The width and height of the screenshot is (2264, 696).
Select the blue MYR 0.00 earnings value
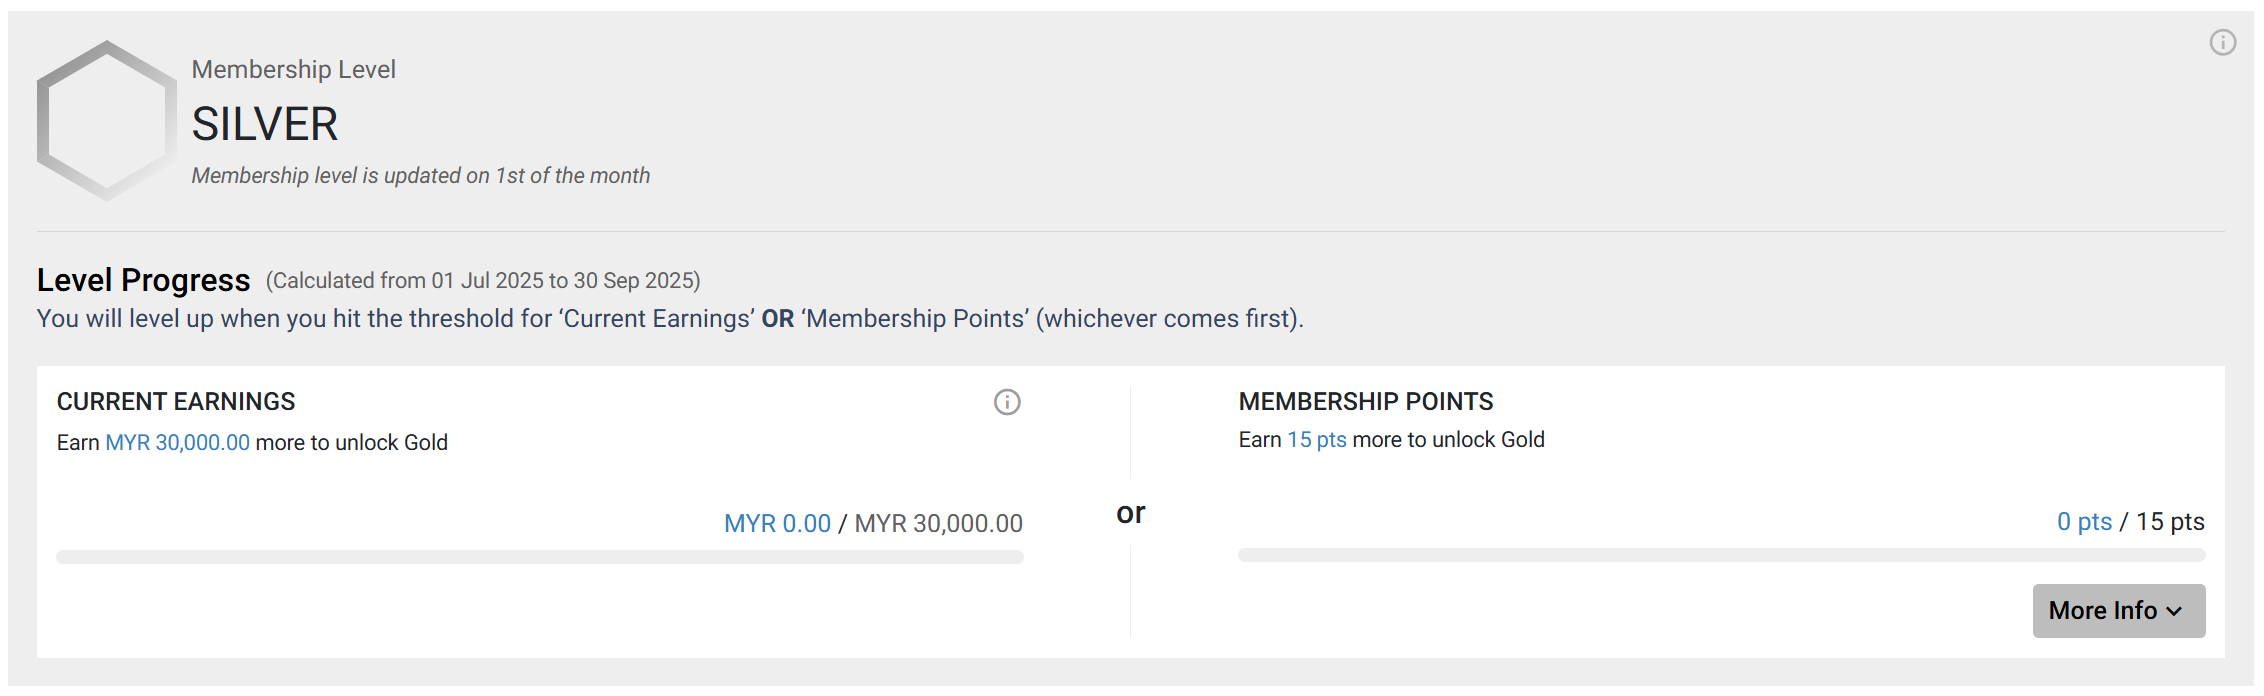[x=777, y=523]
